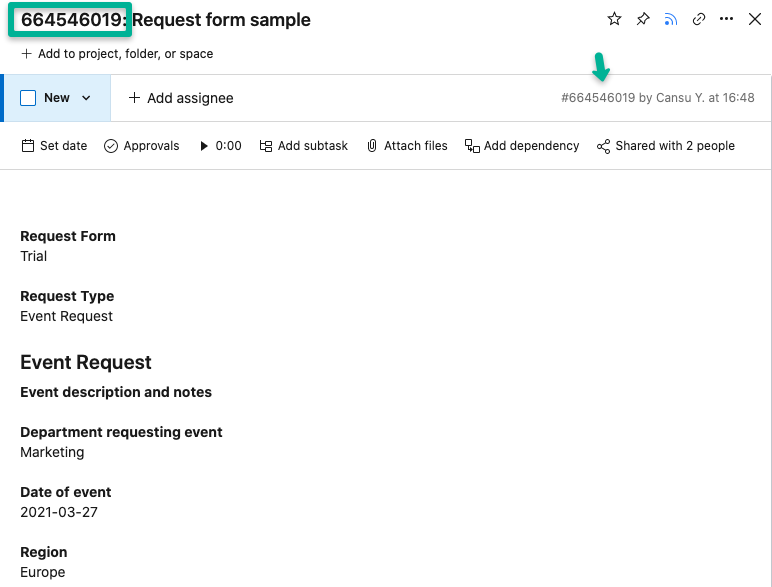Screen dimensions: 772x587
Task: Expand the New status dropdown arrow
Action: 86,98
